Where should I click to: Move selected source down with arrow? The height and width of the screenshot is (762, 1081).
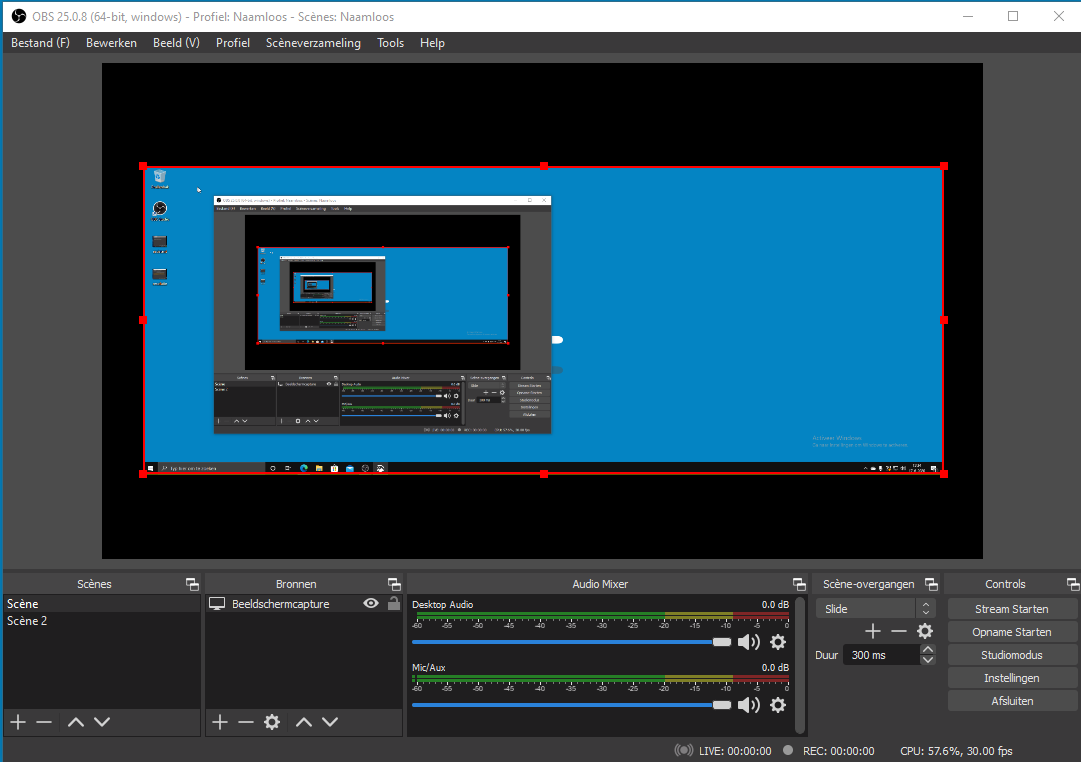(x=330, y=722)
